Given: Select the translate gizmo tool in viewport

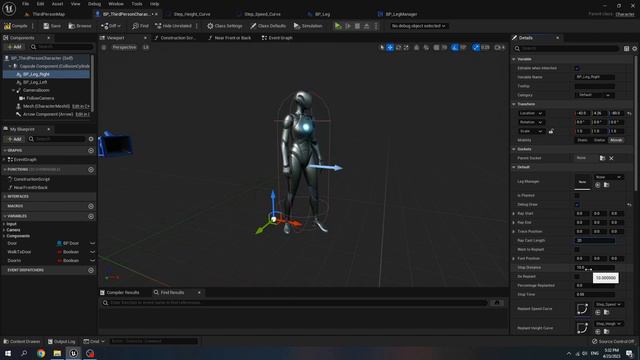Looking at the screenshot, I should tap(390, 47).
